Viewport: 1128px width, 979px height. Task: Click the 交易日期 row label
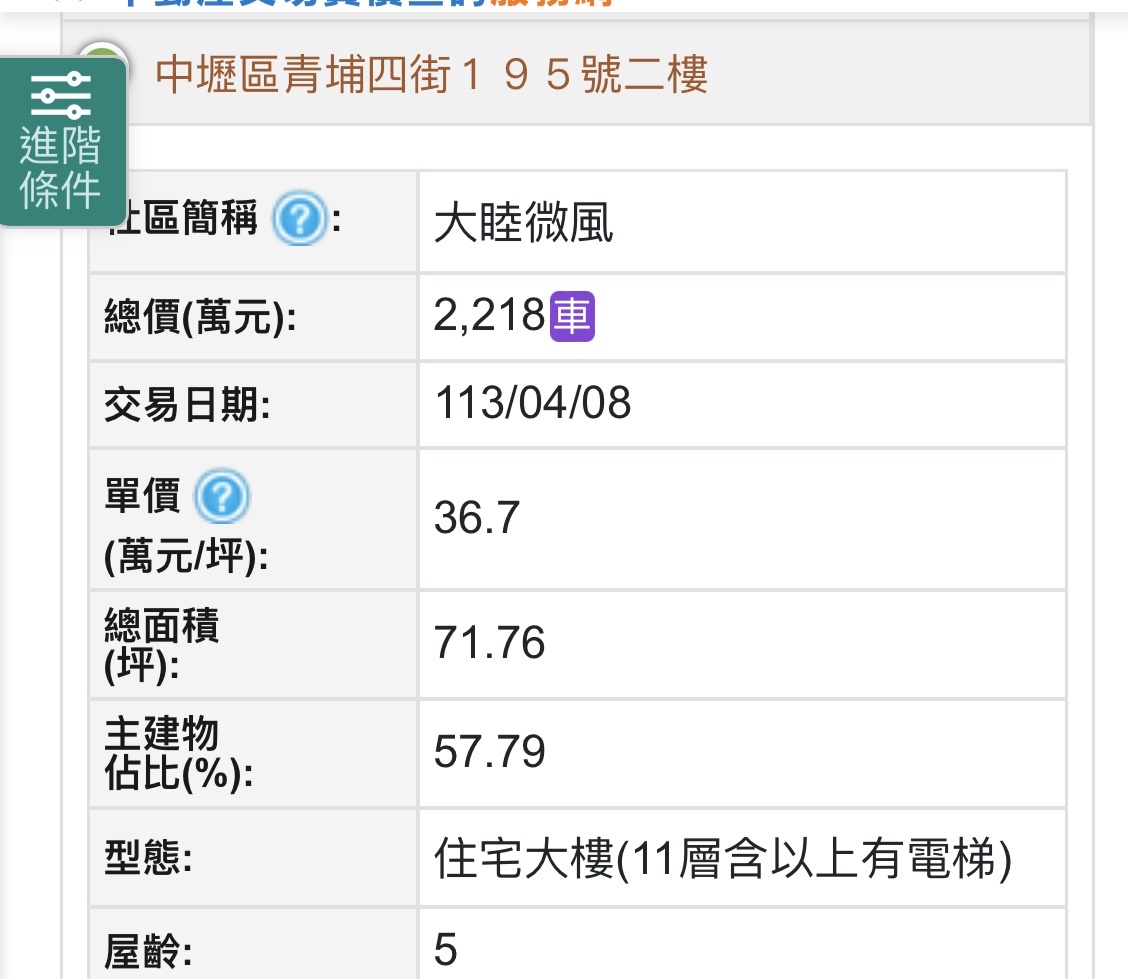187,405
